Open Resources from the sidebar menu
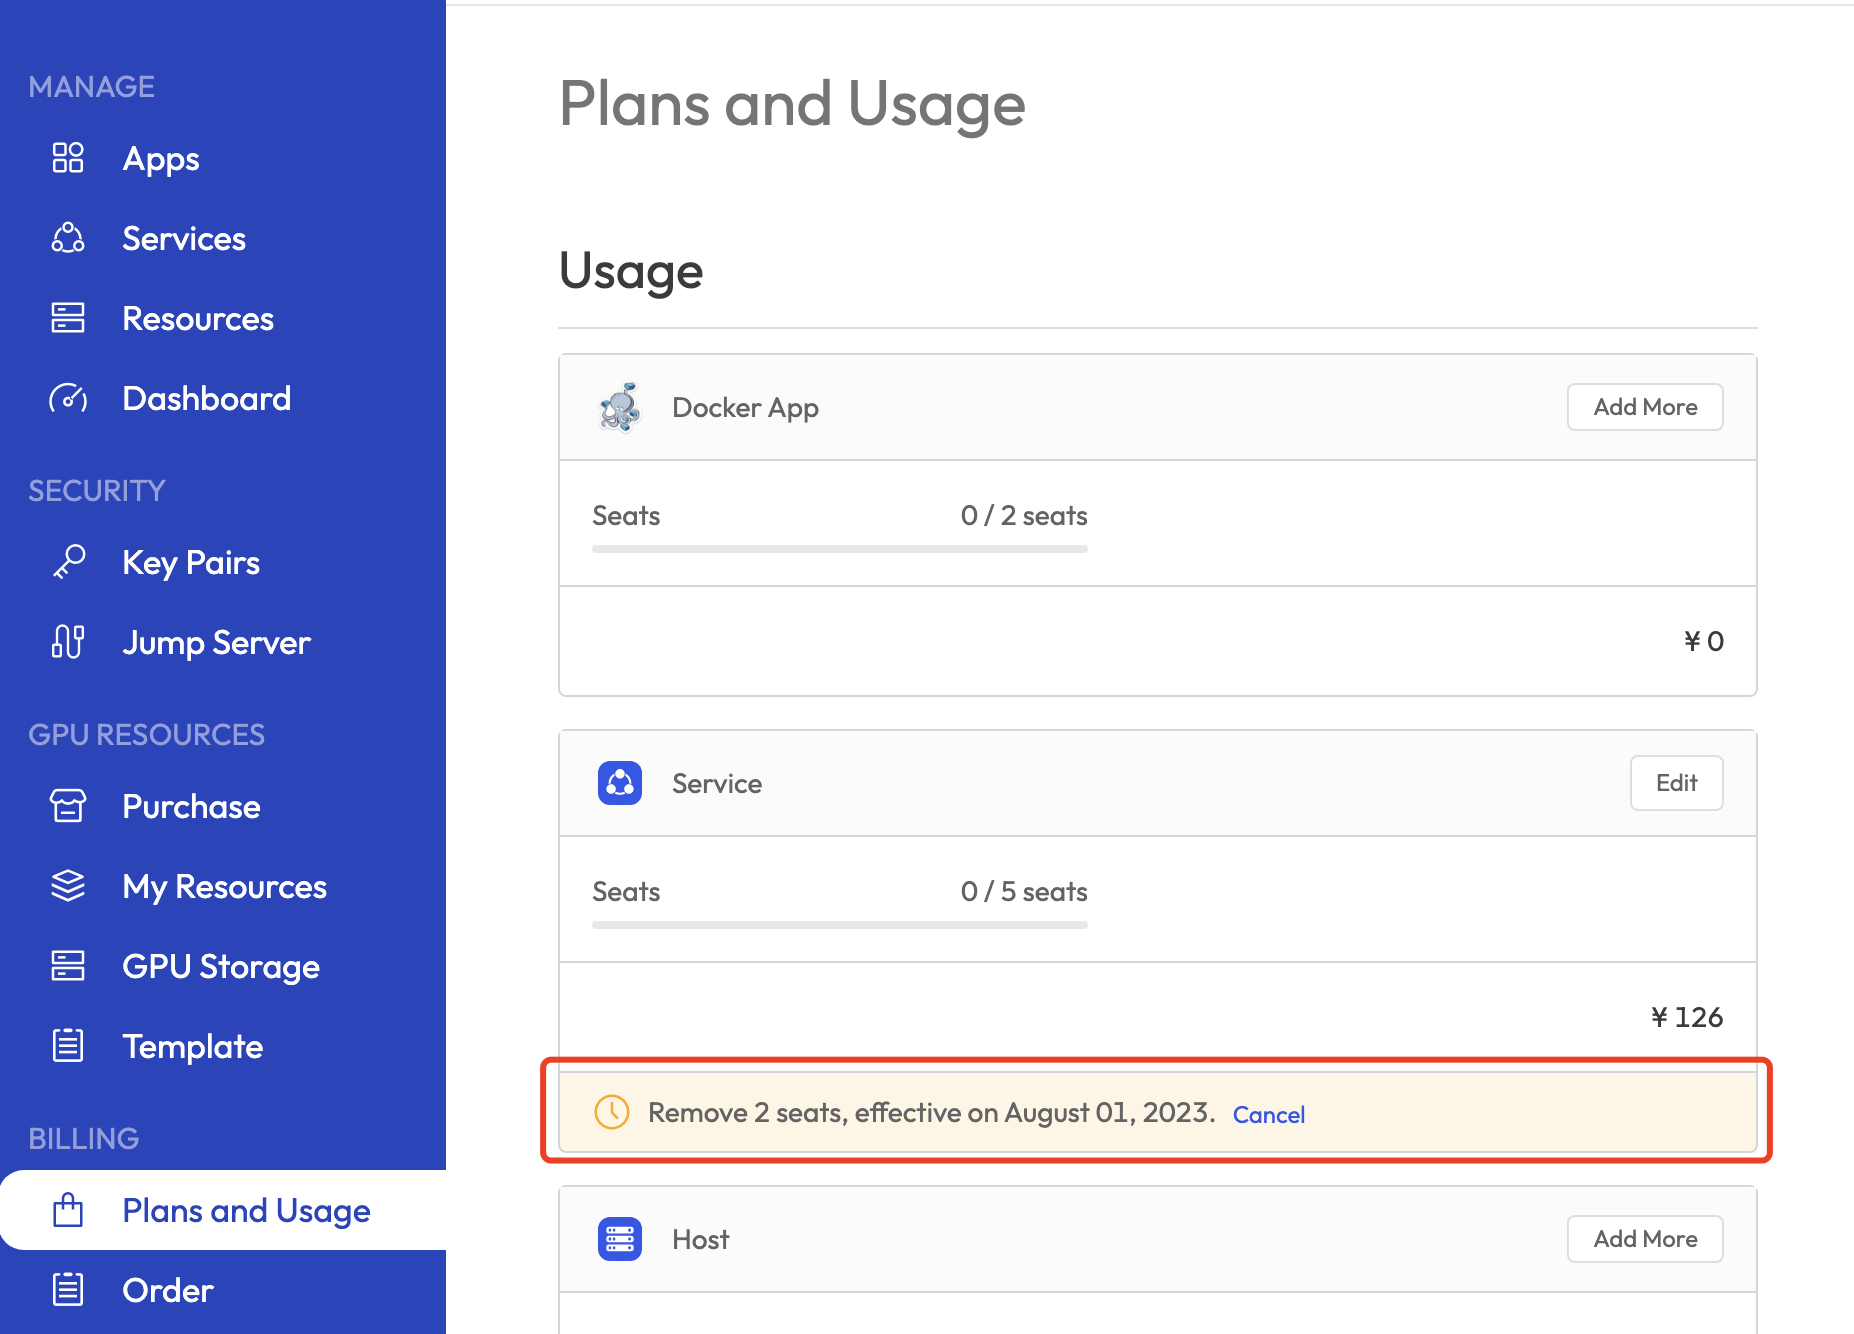The image size is (1854, 1334). coord(197,318)
